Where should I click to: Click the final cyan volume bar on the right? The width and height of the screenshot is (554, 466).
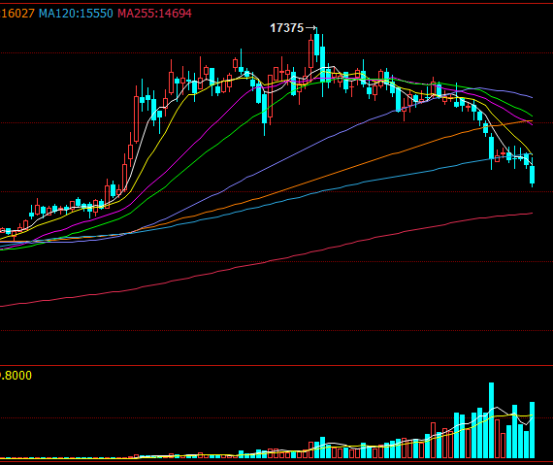pos(532,430)
